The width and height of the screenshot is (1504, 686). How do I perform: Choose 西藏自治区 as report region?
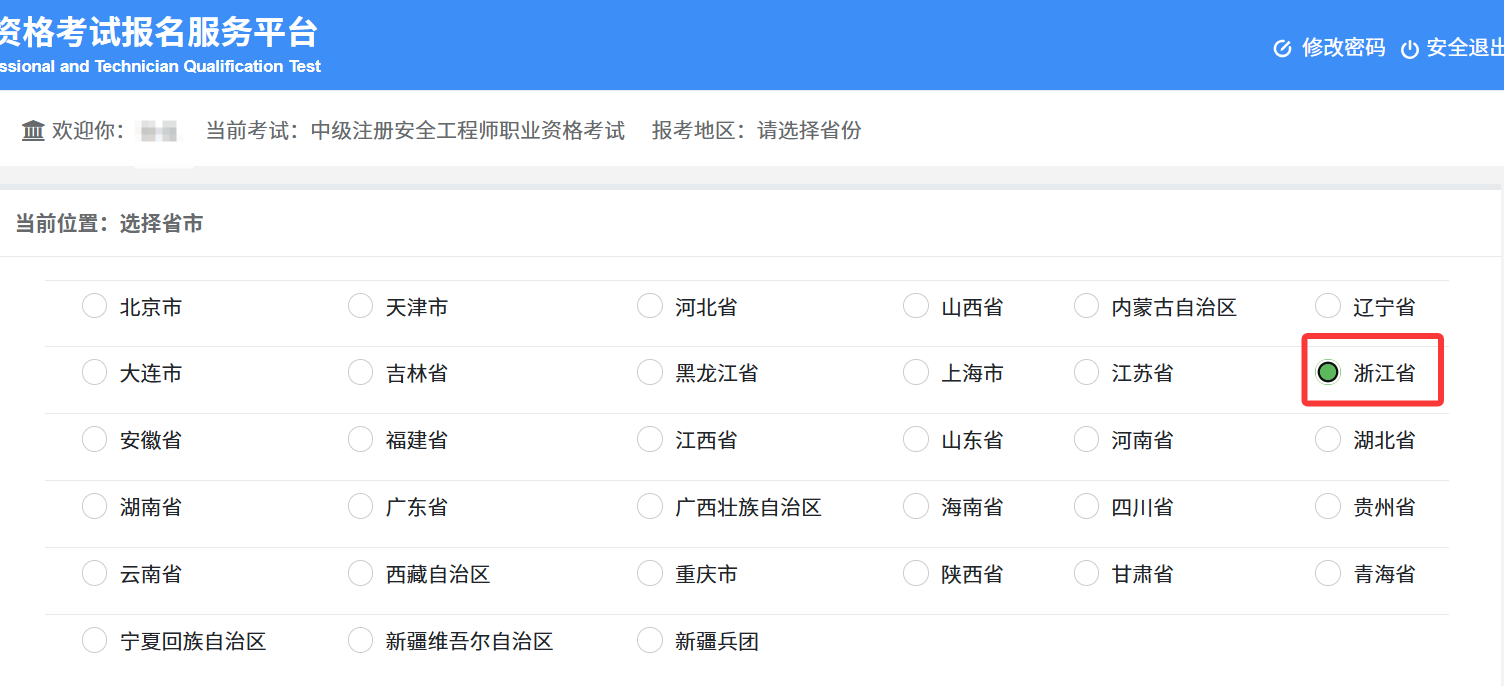360,573
